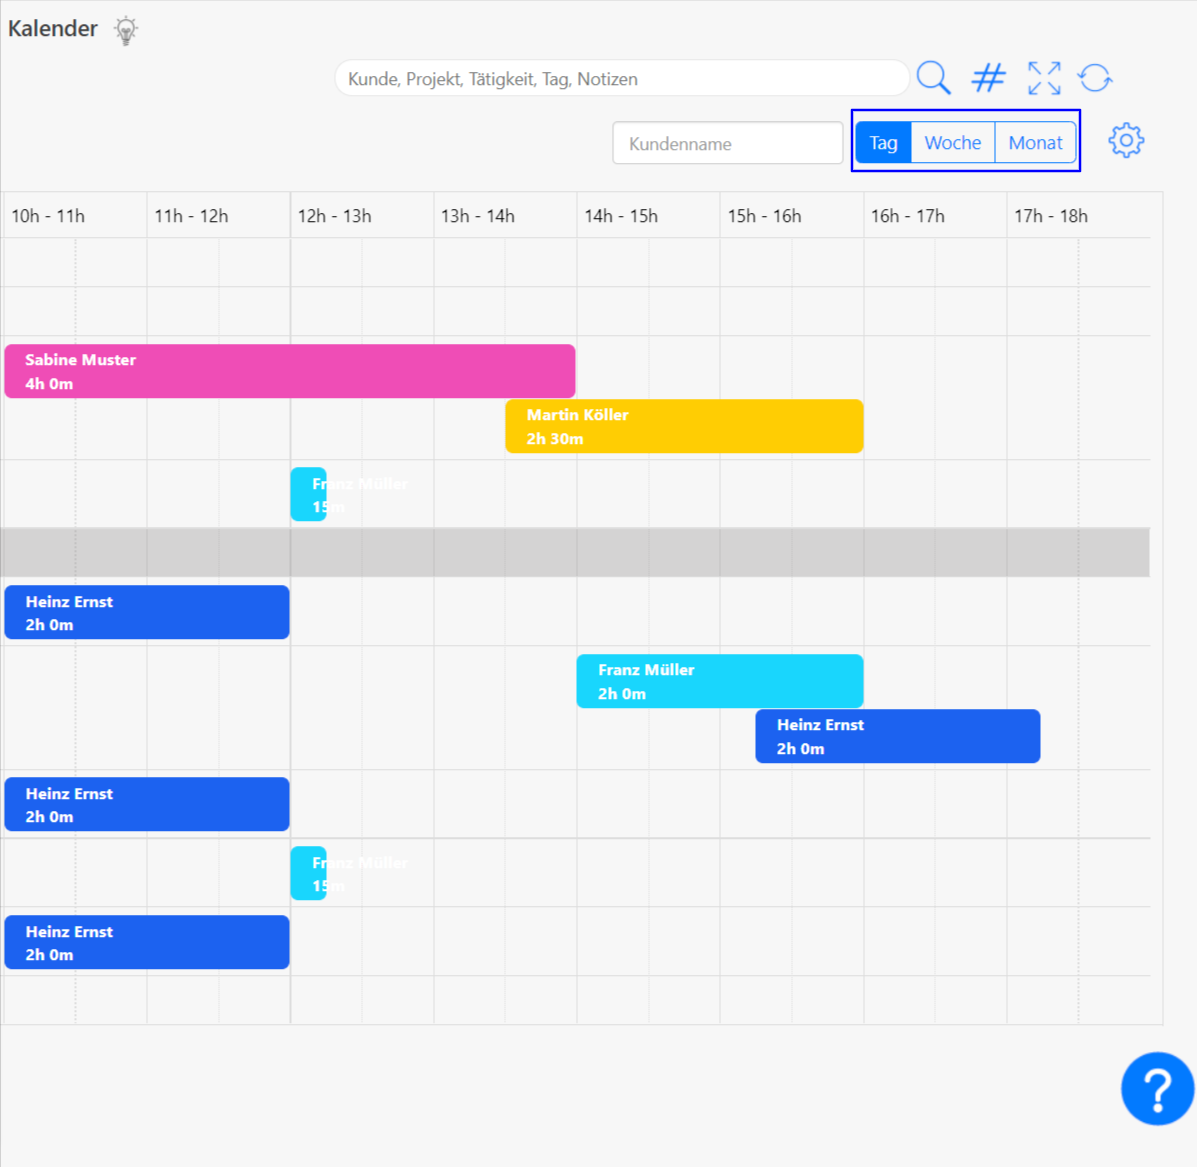
Task: Click the 14h - 15h column header
Action: point(621,216)
